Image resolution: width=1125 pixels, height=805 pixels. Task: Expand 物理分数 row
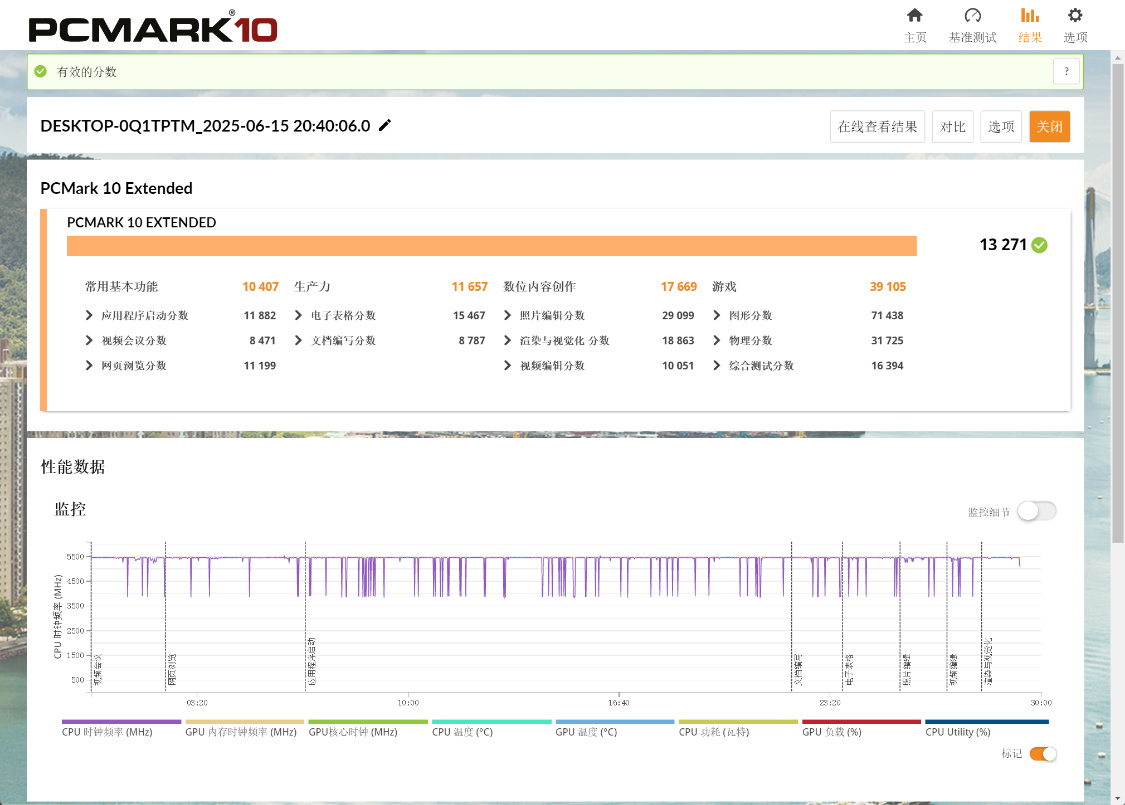[x=717, y=340]
